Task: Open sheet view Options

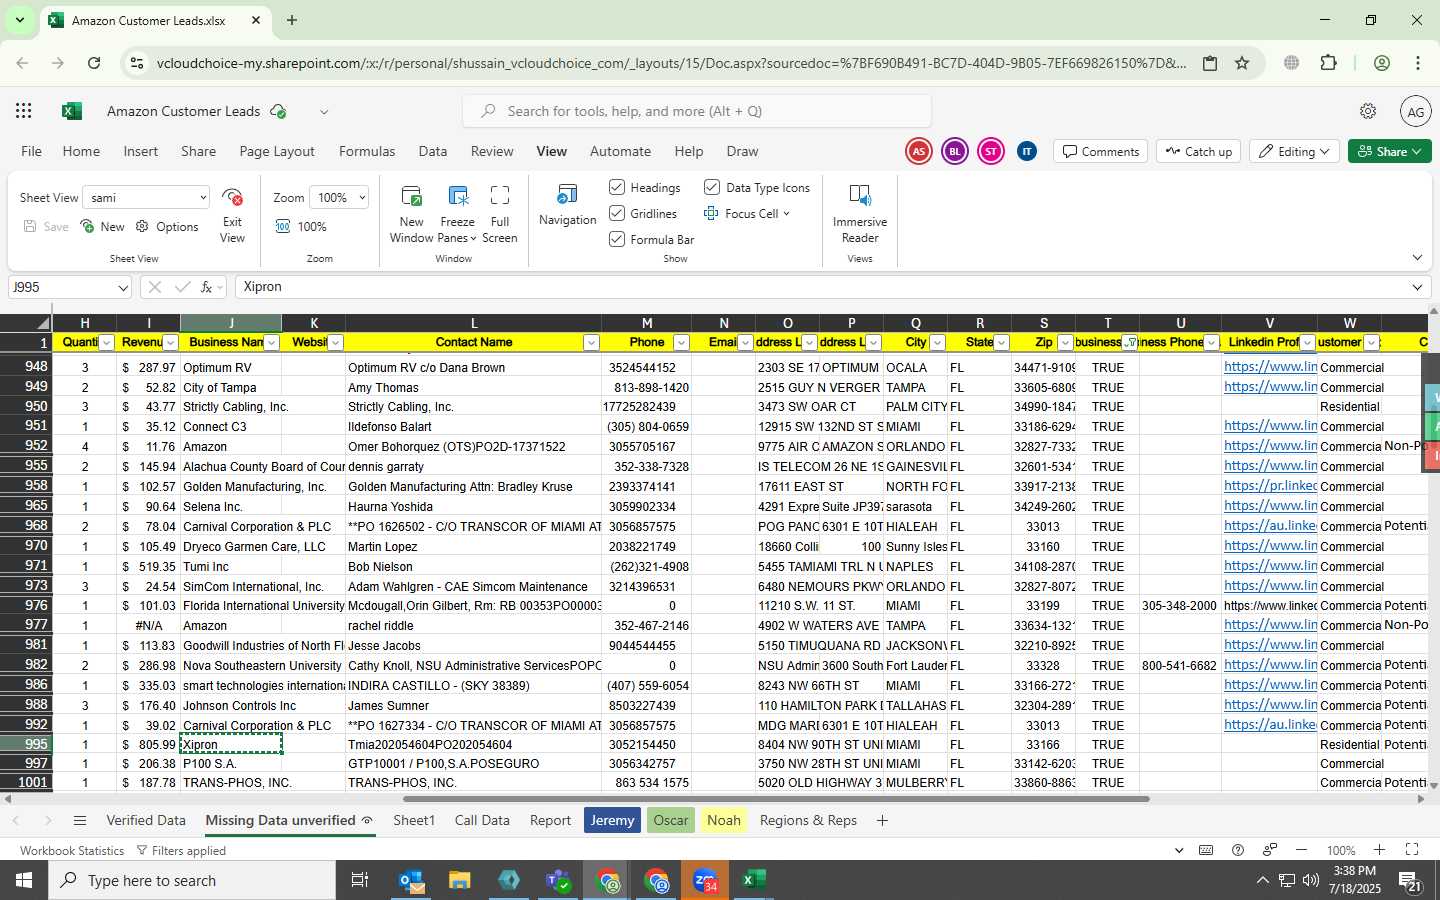Action: 167,227
